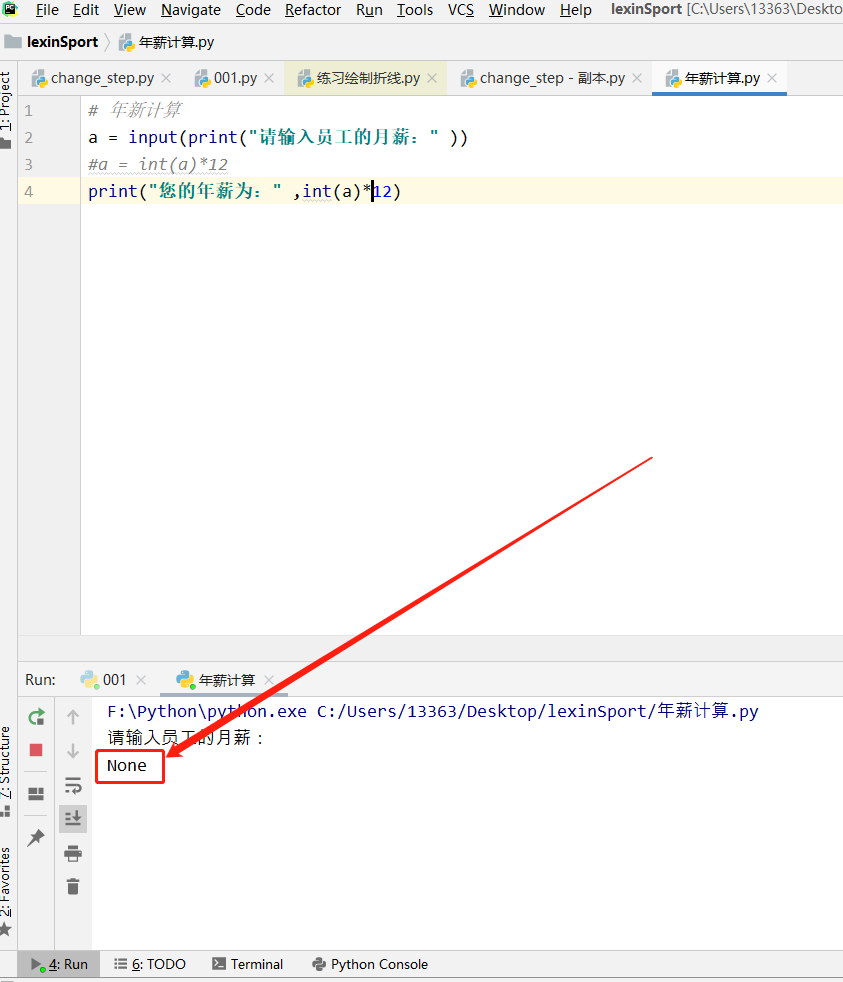Click the Up the stack trace arrow
The image size is (843, 982).
click(73, 716)
